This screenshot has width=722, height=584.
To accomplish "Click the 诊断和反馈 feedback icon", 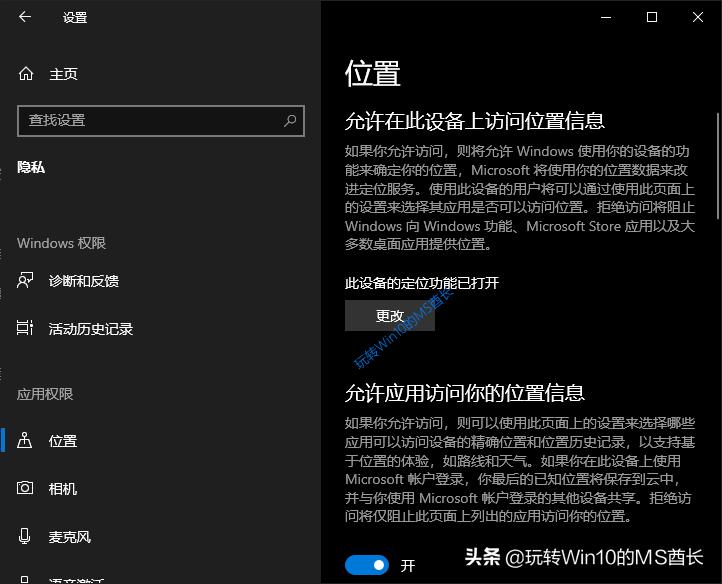I will 25,280.
